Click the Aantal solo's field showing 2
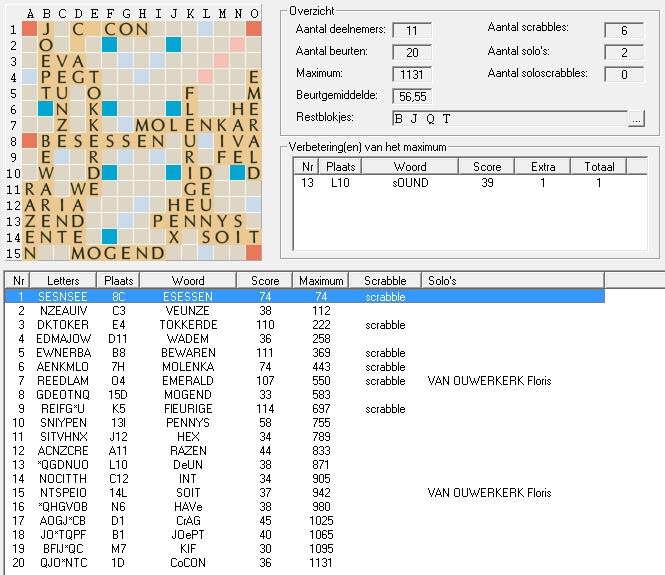 (624, 53)
